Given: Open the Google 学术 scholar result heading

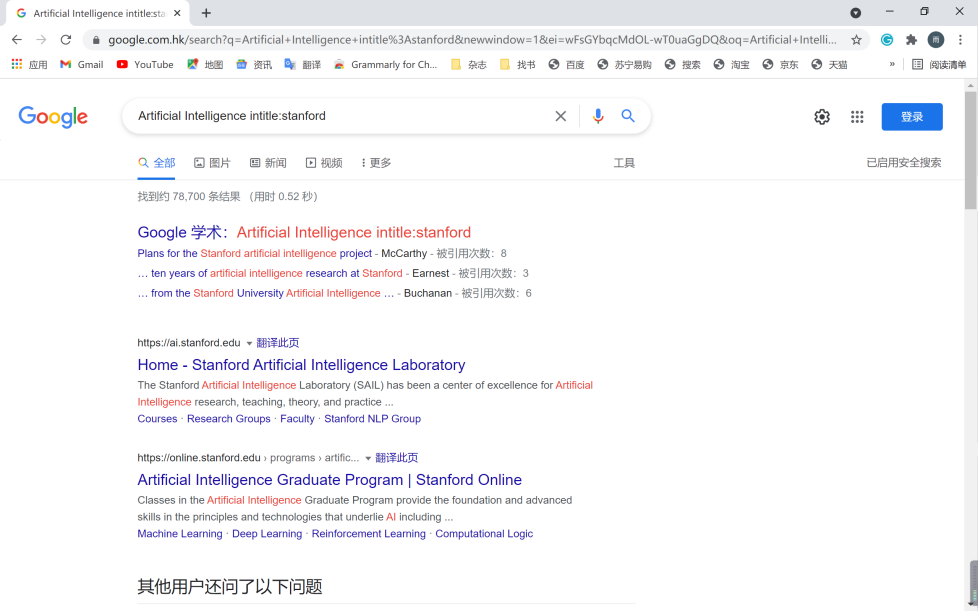Looking at the screenshot, I should (304, 233).
